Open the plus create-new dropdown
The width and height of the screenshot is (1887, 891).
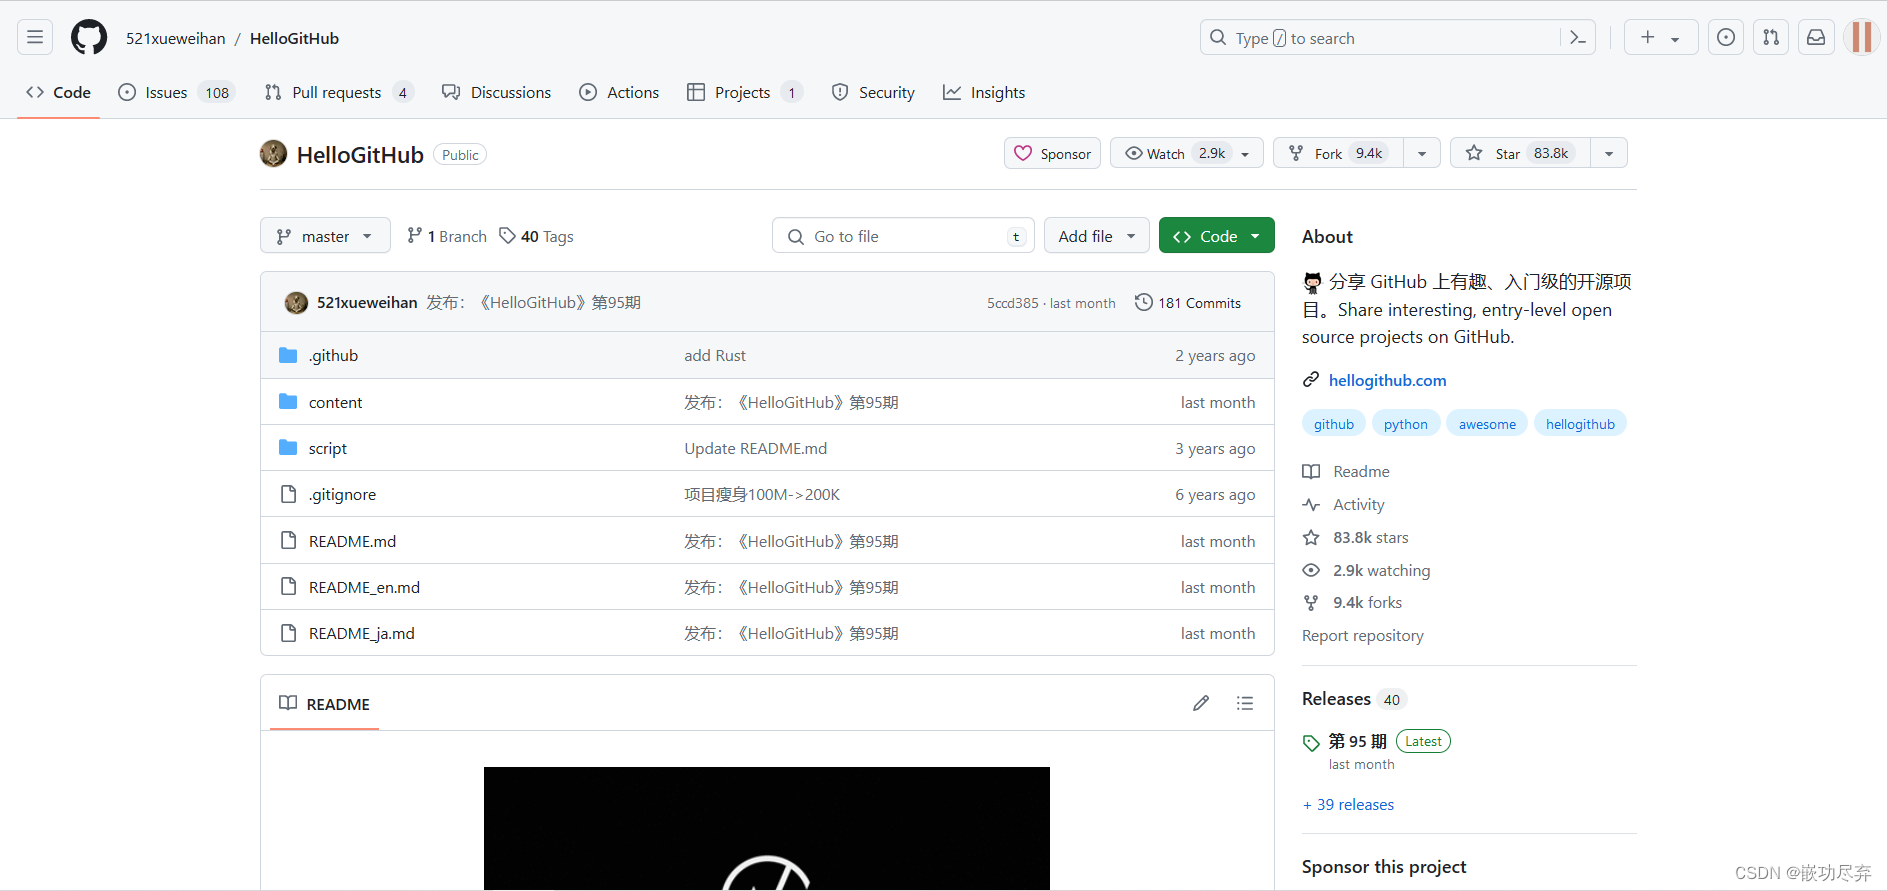[1661, 38]
